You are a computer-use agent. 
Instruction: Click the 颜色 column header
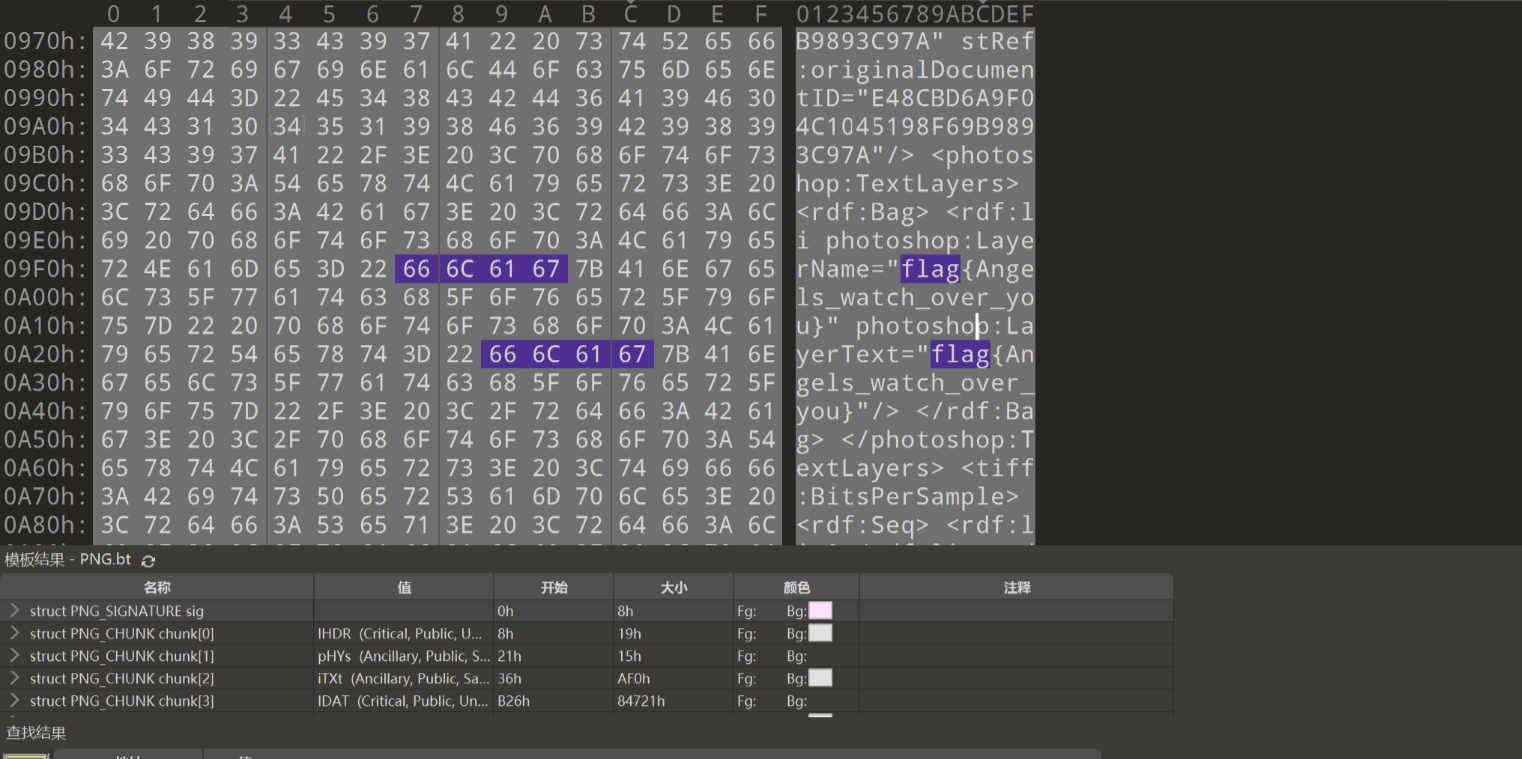coord(796,587)
